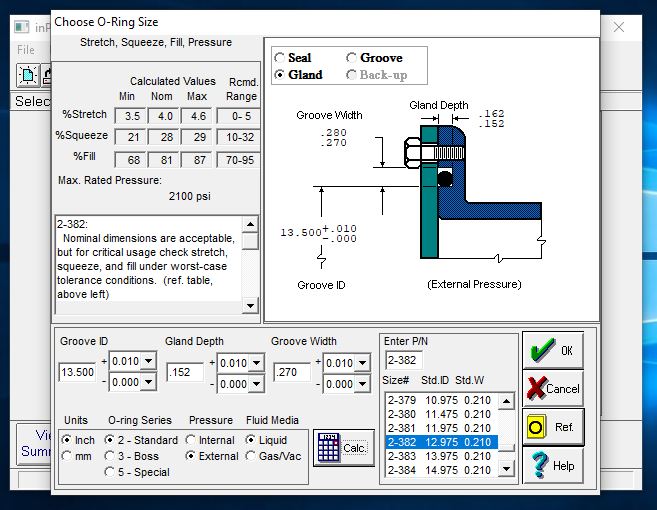Select 3 - Boss O-ring series
The image size is (657, 510).
[132, 456]
